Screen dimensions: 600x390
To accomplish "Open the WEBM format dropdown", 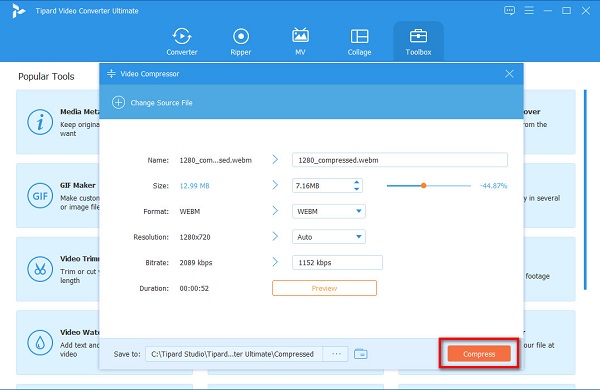I will [x=329, y=211].
